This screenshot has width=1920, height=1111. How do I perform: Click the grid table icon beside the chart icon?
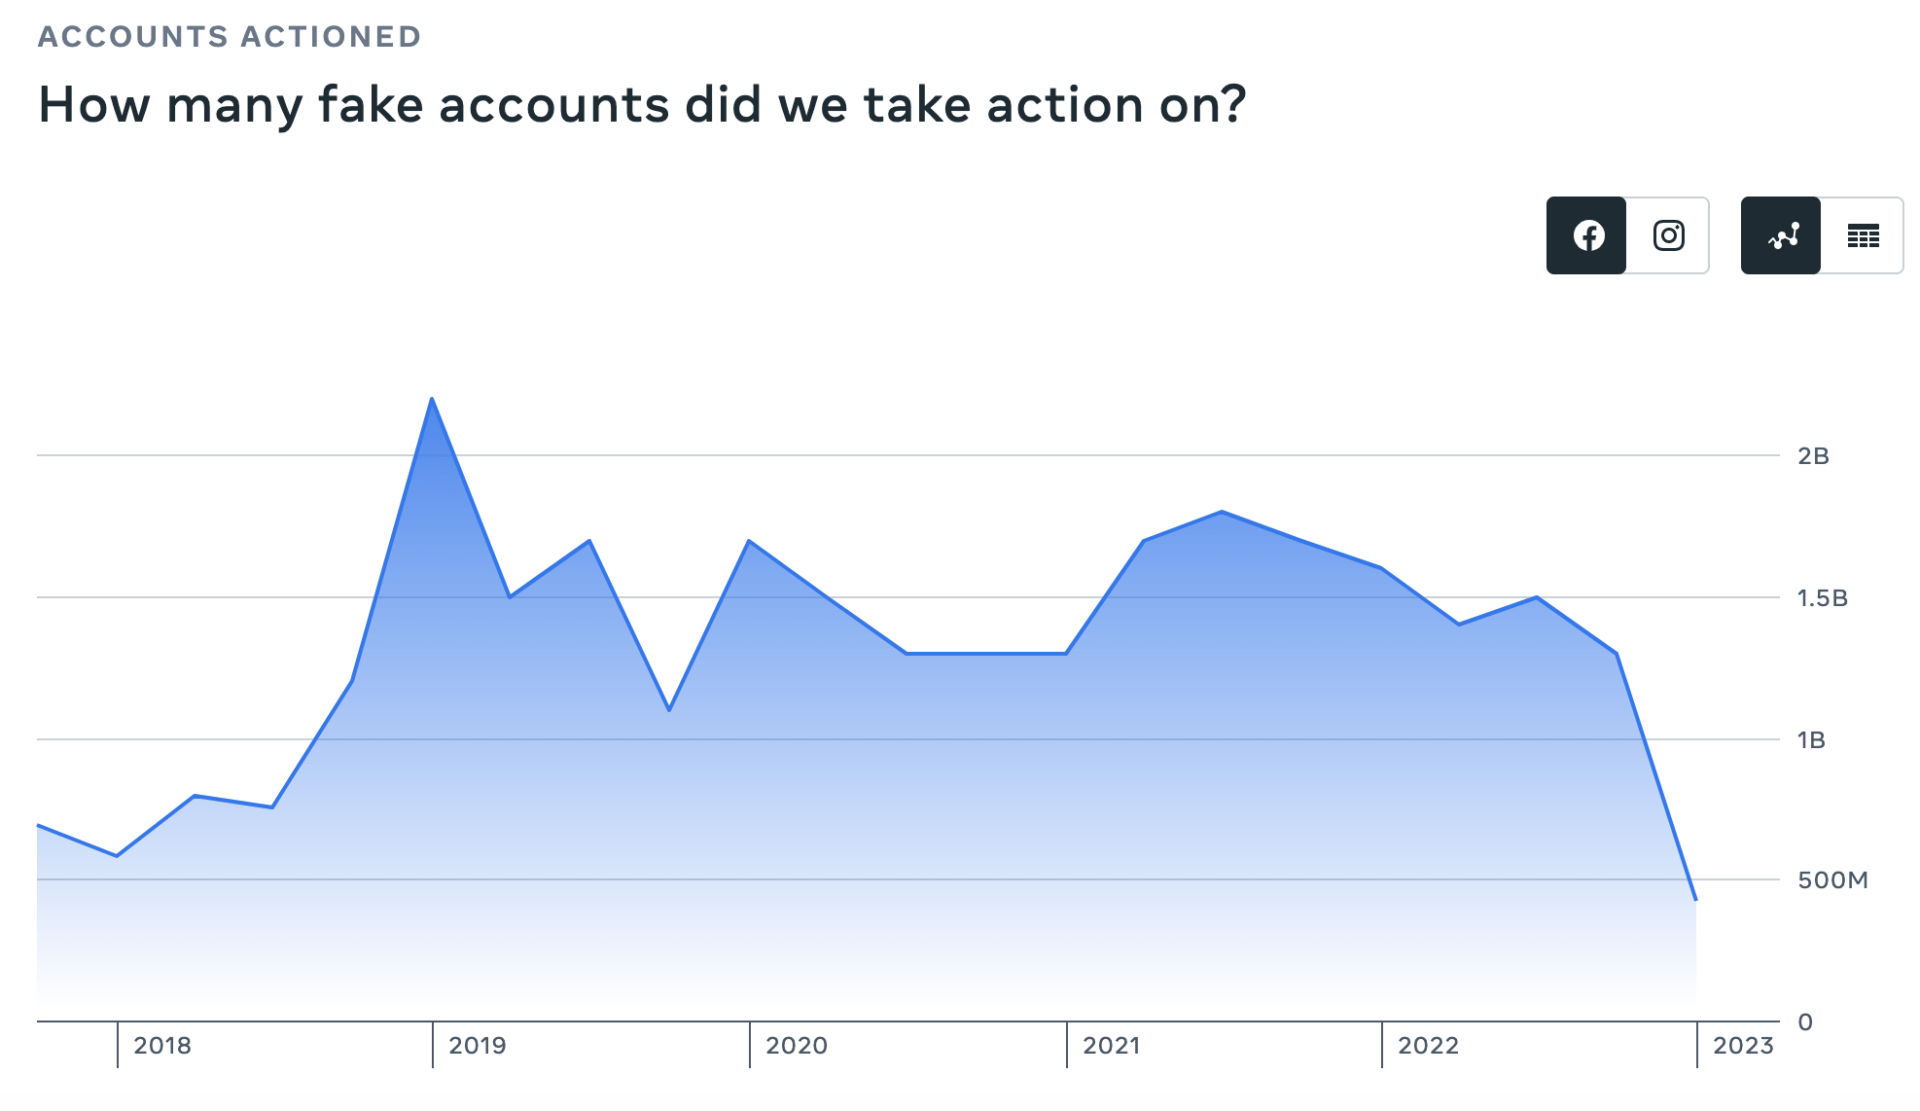coord(1863,235)
